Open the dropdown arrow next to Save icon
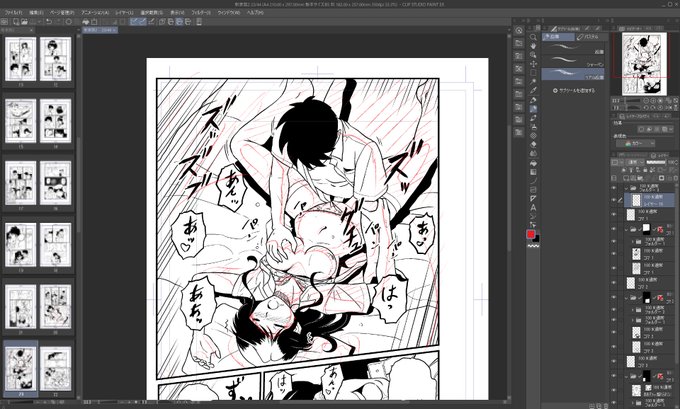 pos(39,21)
